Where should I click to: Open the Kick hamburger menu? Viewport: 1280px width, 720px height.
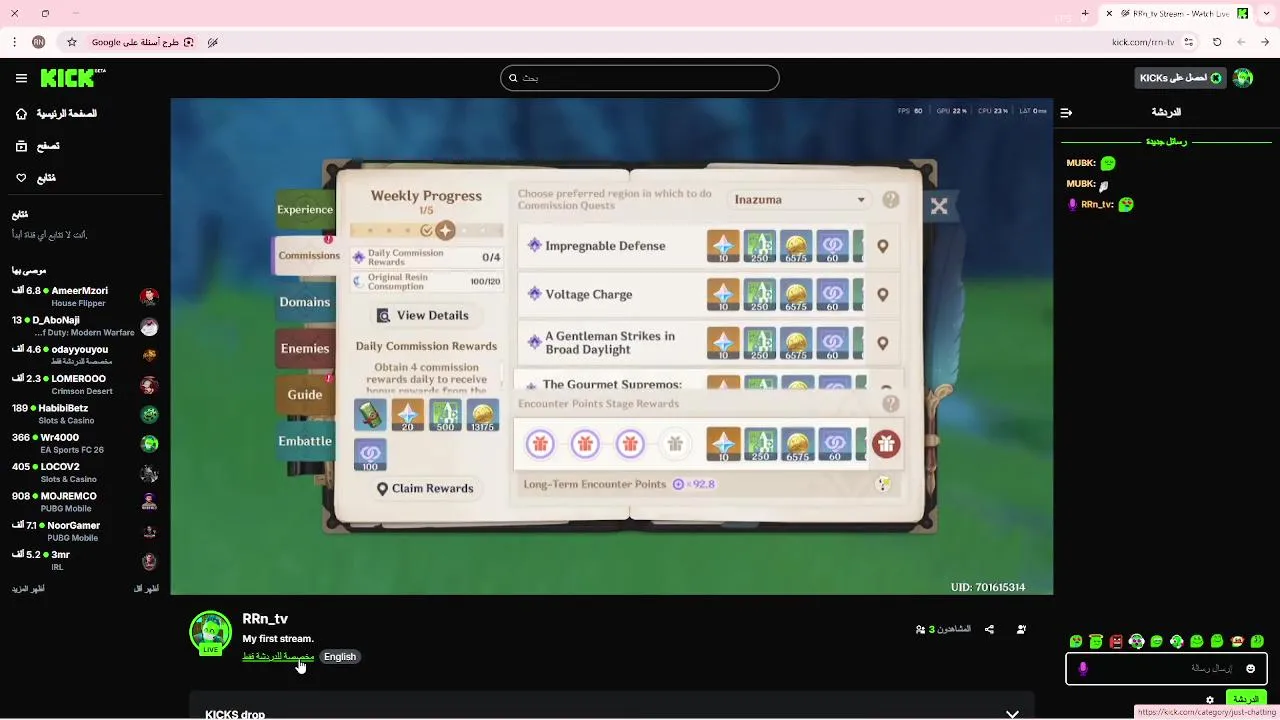pos(21,78)
